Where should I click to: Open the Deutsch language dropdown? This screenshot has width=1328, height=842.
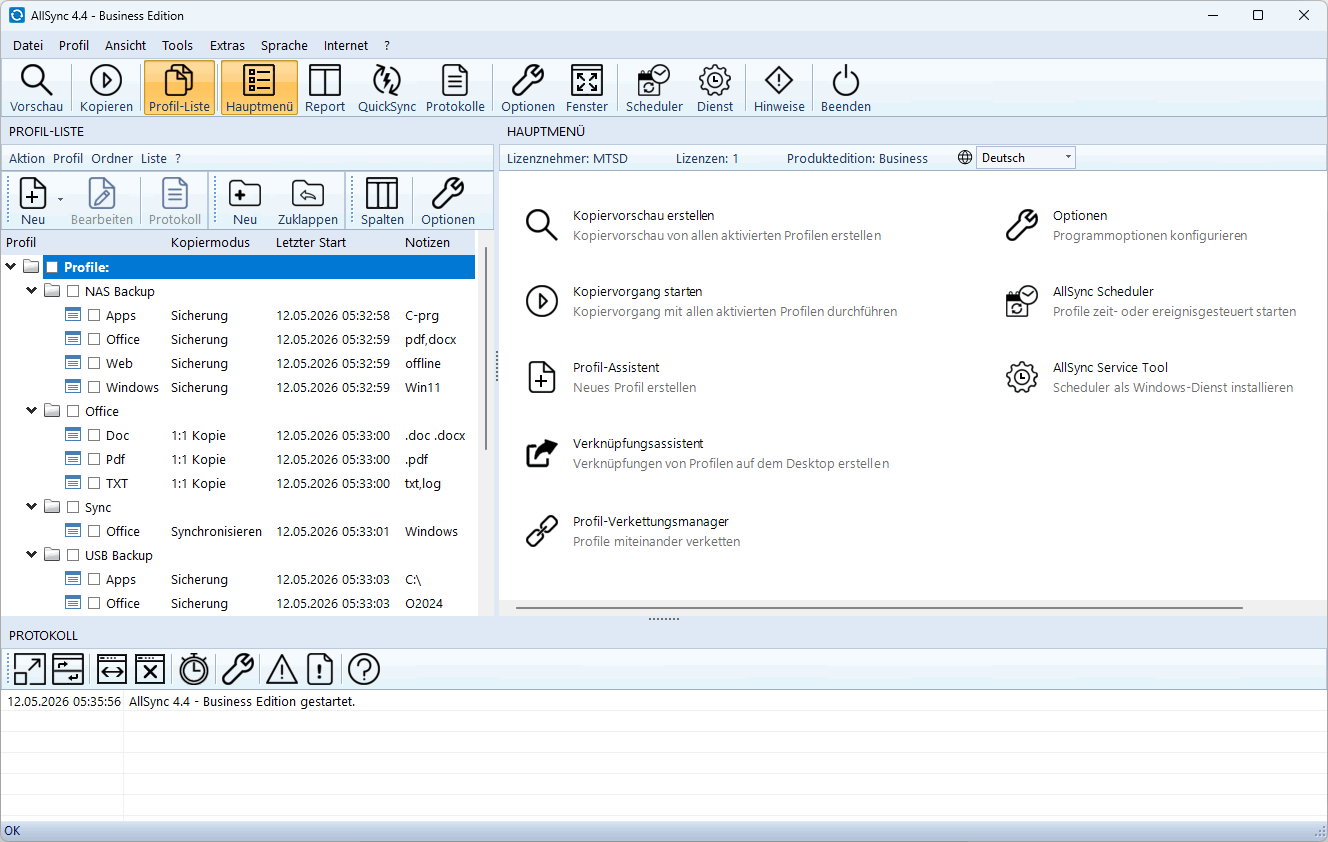coord(1025,157)
